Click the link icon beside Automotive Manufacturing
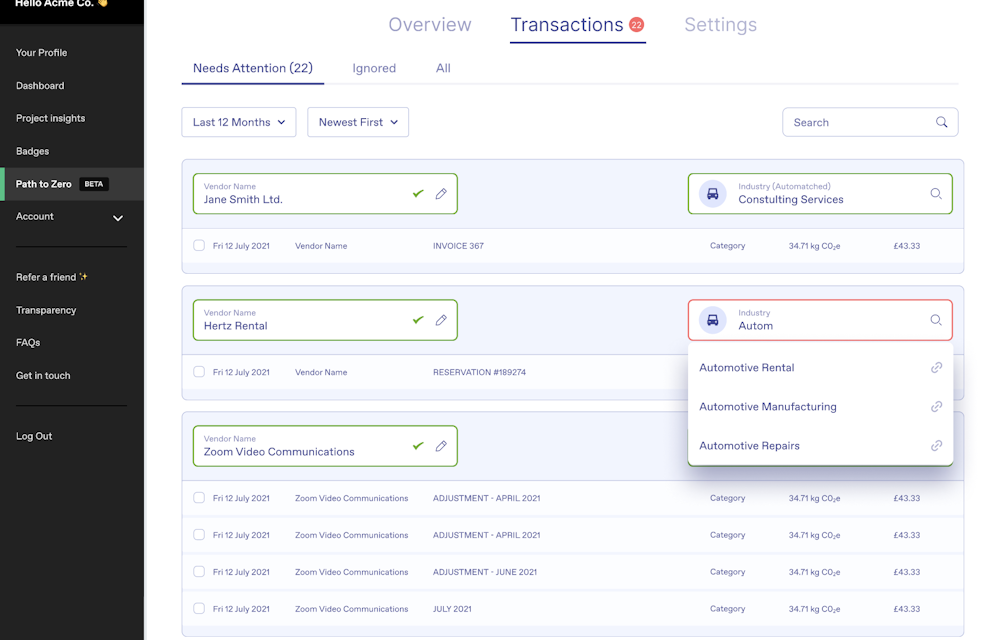 point(936,407)
